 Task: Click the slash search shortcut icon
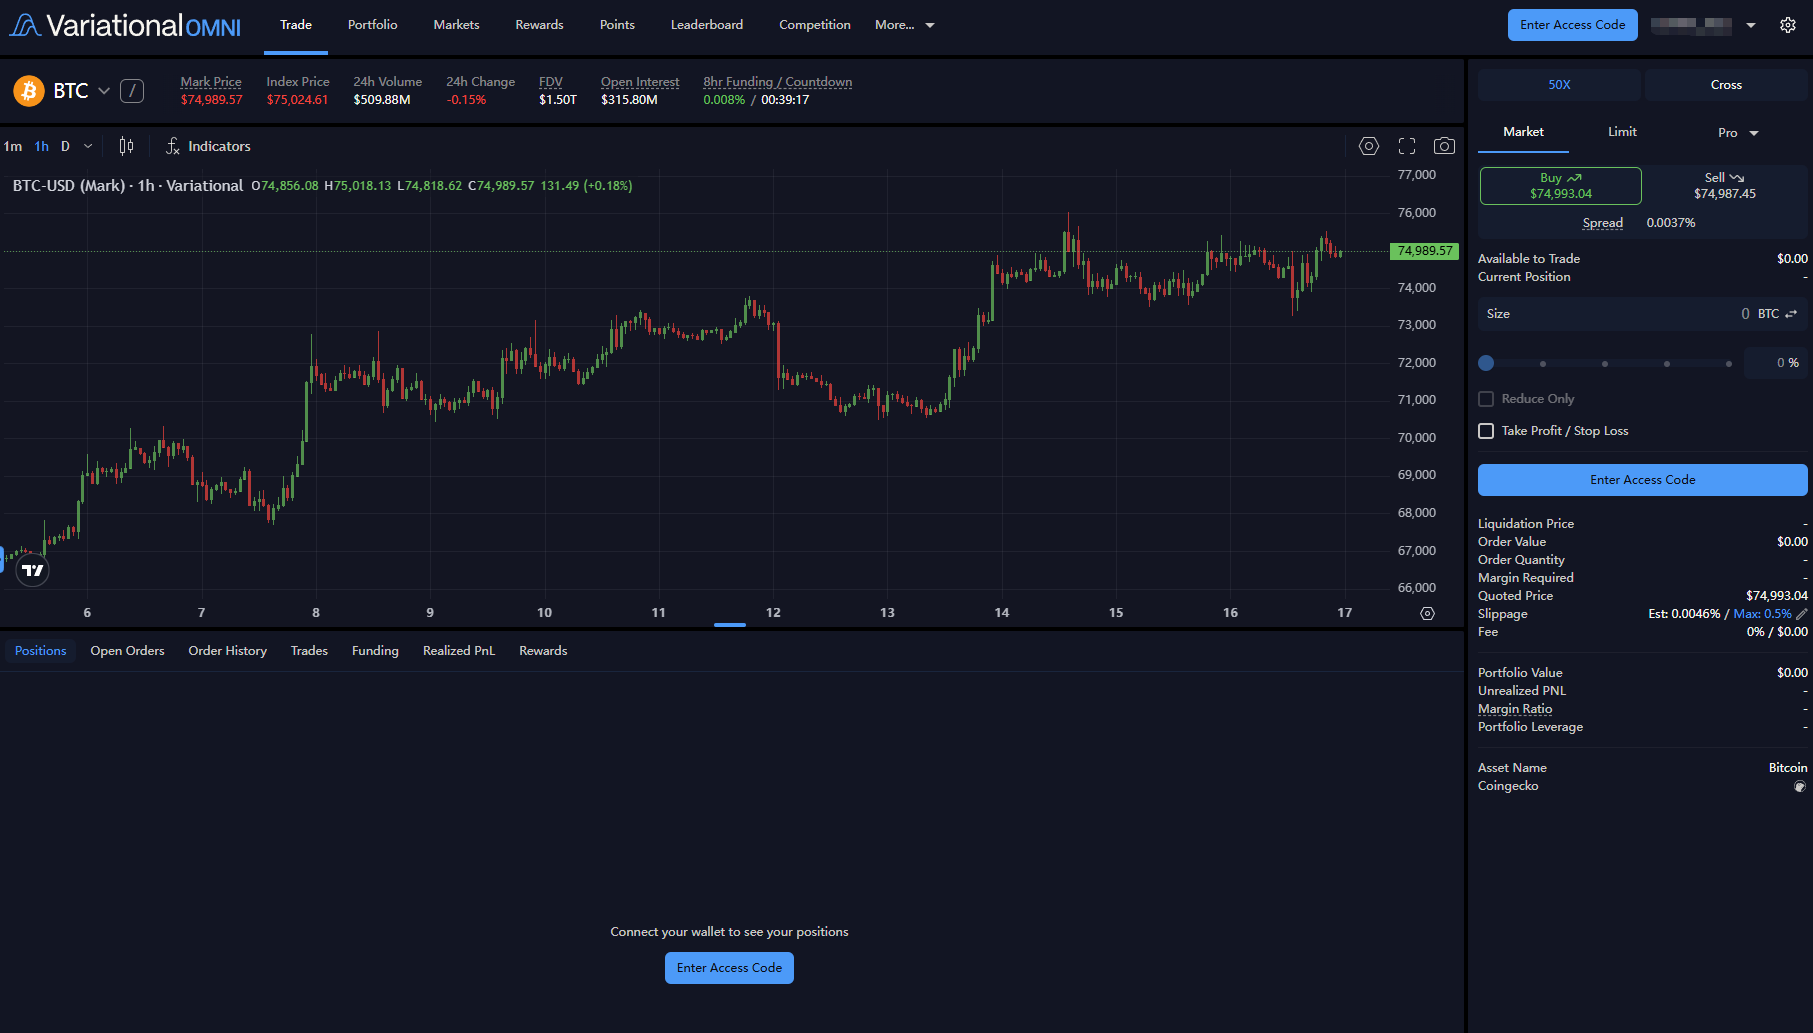point(132,91)
